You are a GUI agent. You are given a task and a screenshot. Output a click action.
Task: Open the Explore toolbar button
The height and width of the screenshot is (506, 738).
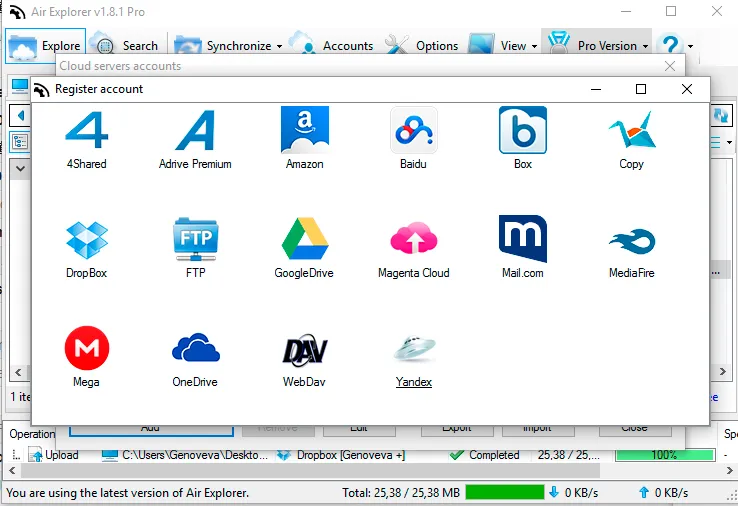tap(45, 46)
